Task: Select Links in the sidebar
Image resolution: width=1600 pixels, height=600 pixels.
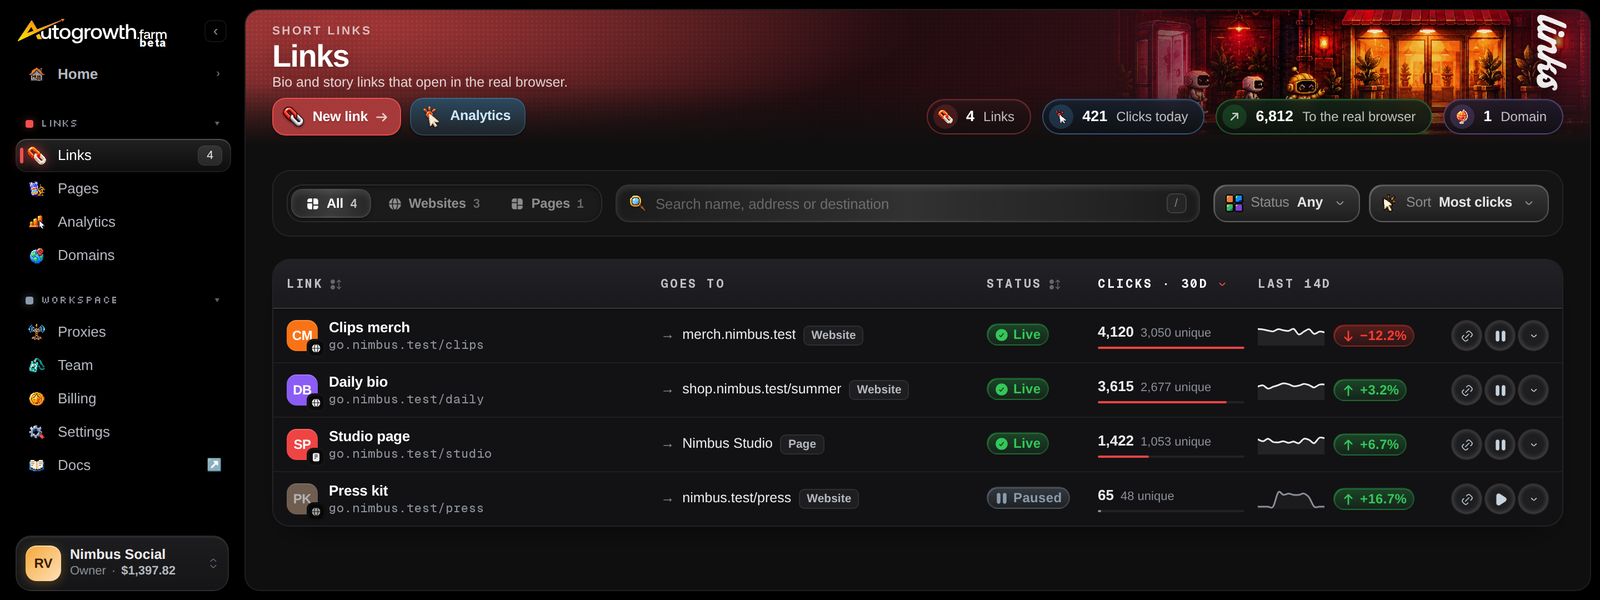Action: pyautogui.click(x=122, y=155)
